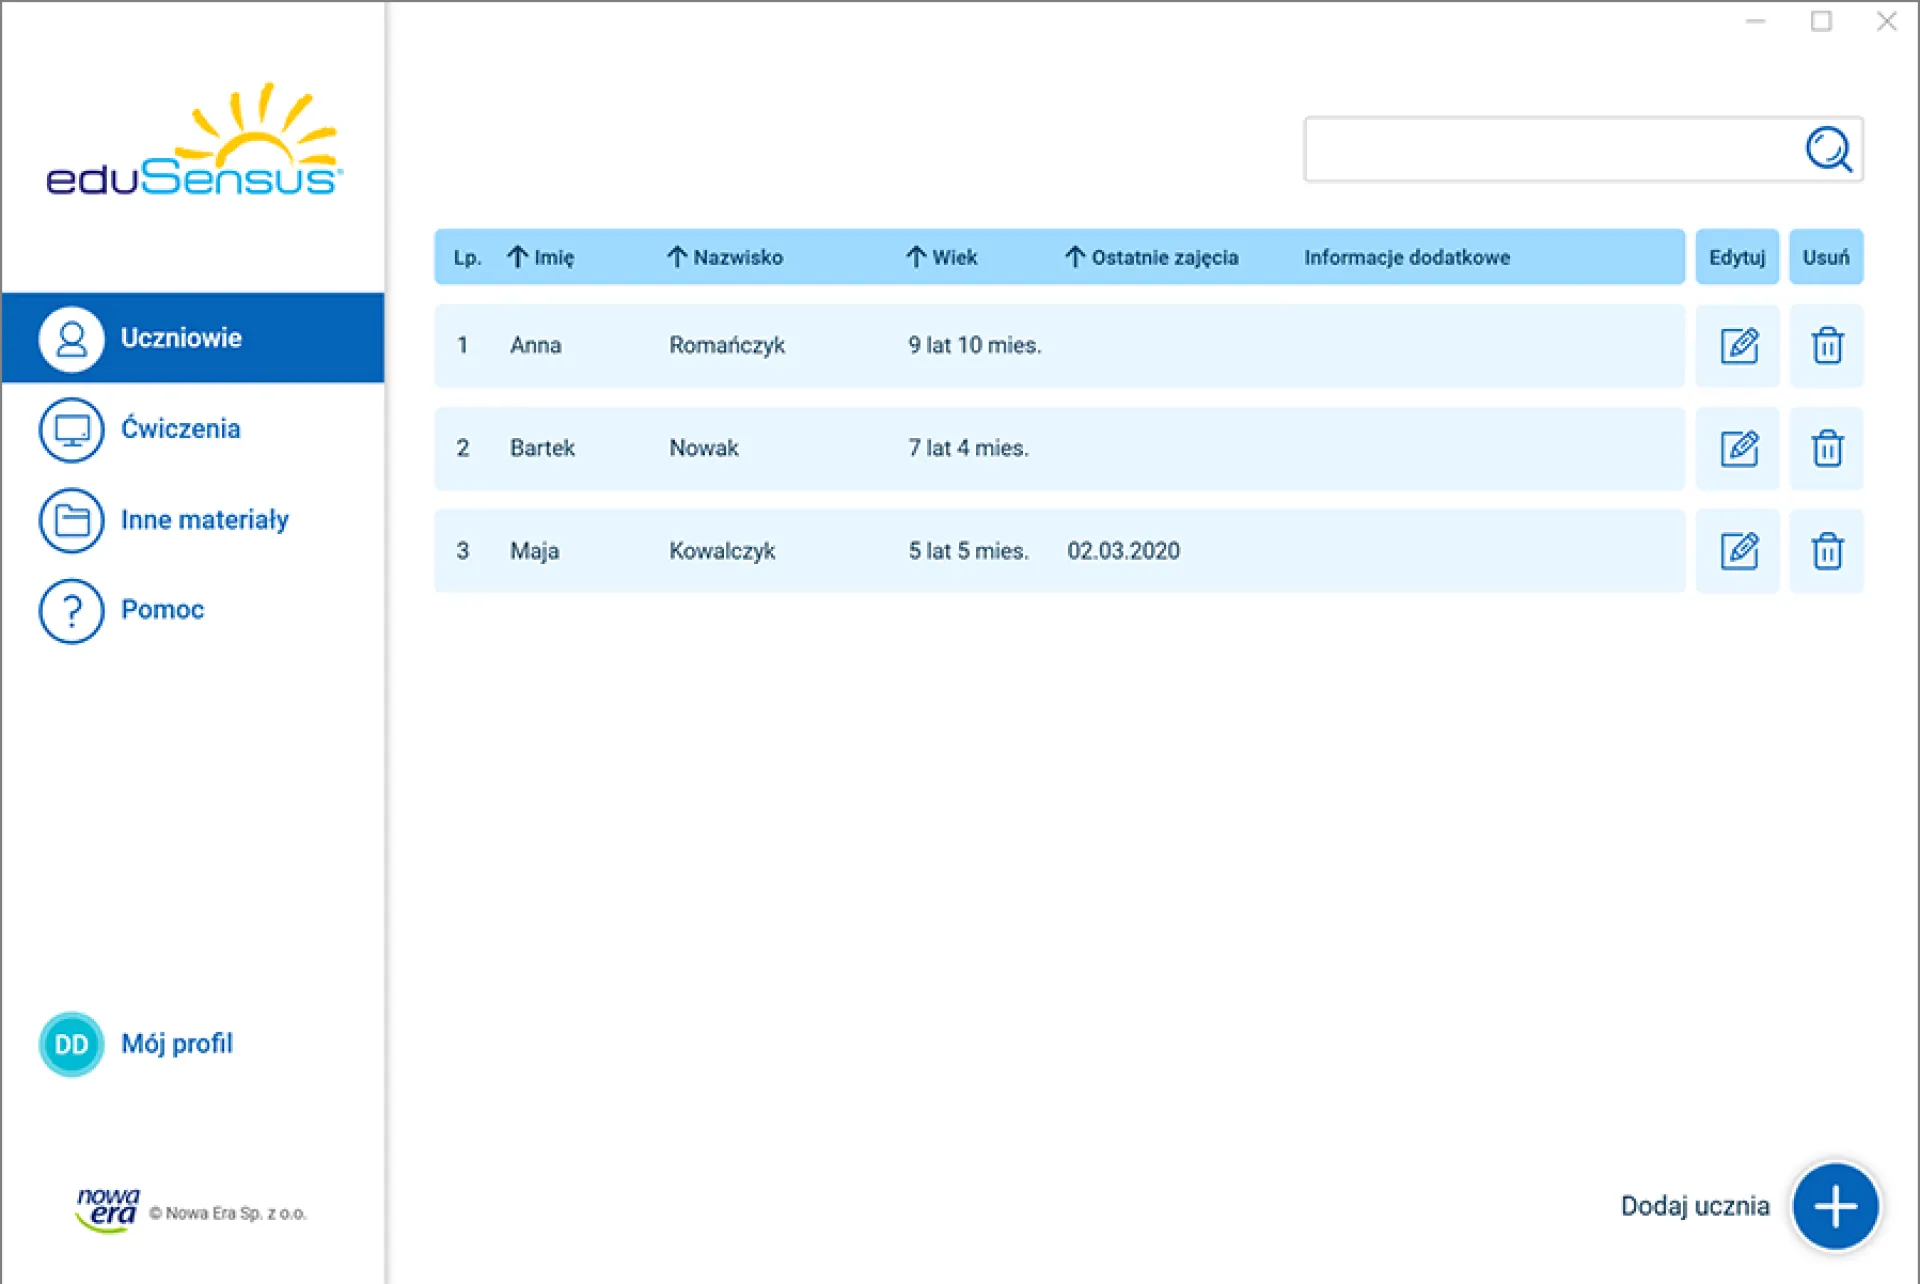The image size is (1920, 1284).
Task: Edit student Maja Kowalczyk
Action: point(1738,551)
